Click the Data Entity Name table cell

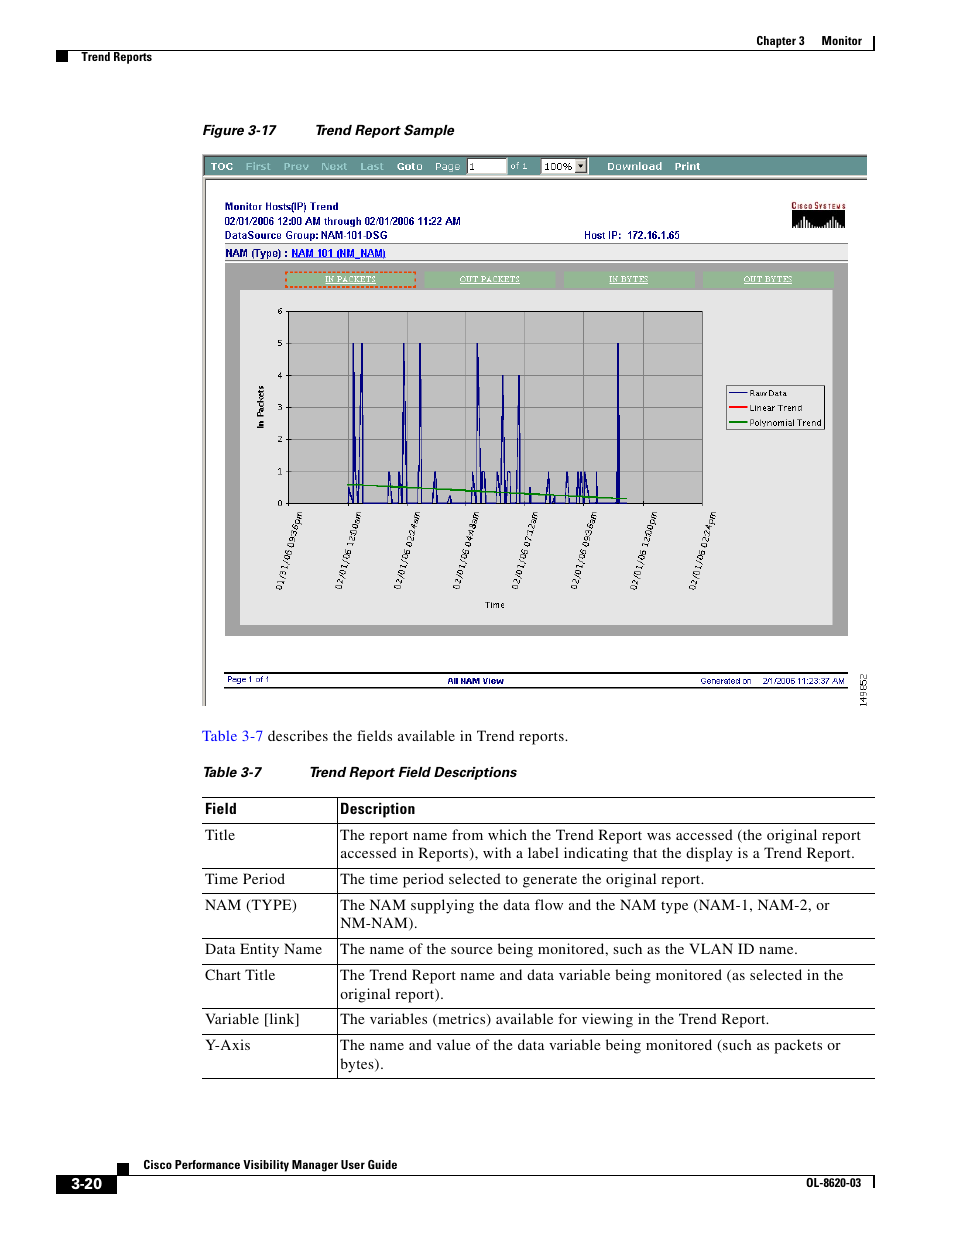pos(264,949)
